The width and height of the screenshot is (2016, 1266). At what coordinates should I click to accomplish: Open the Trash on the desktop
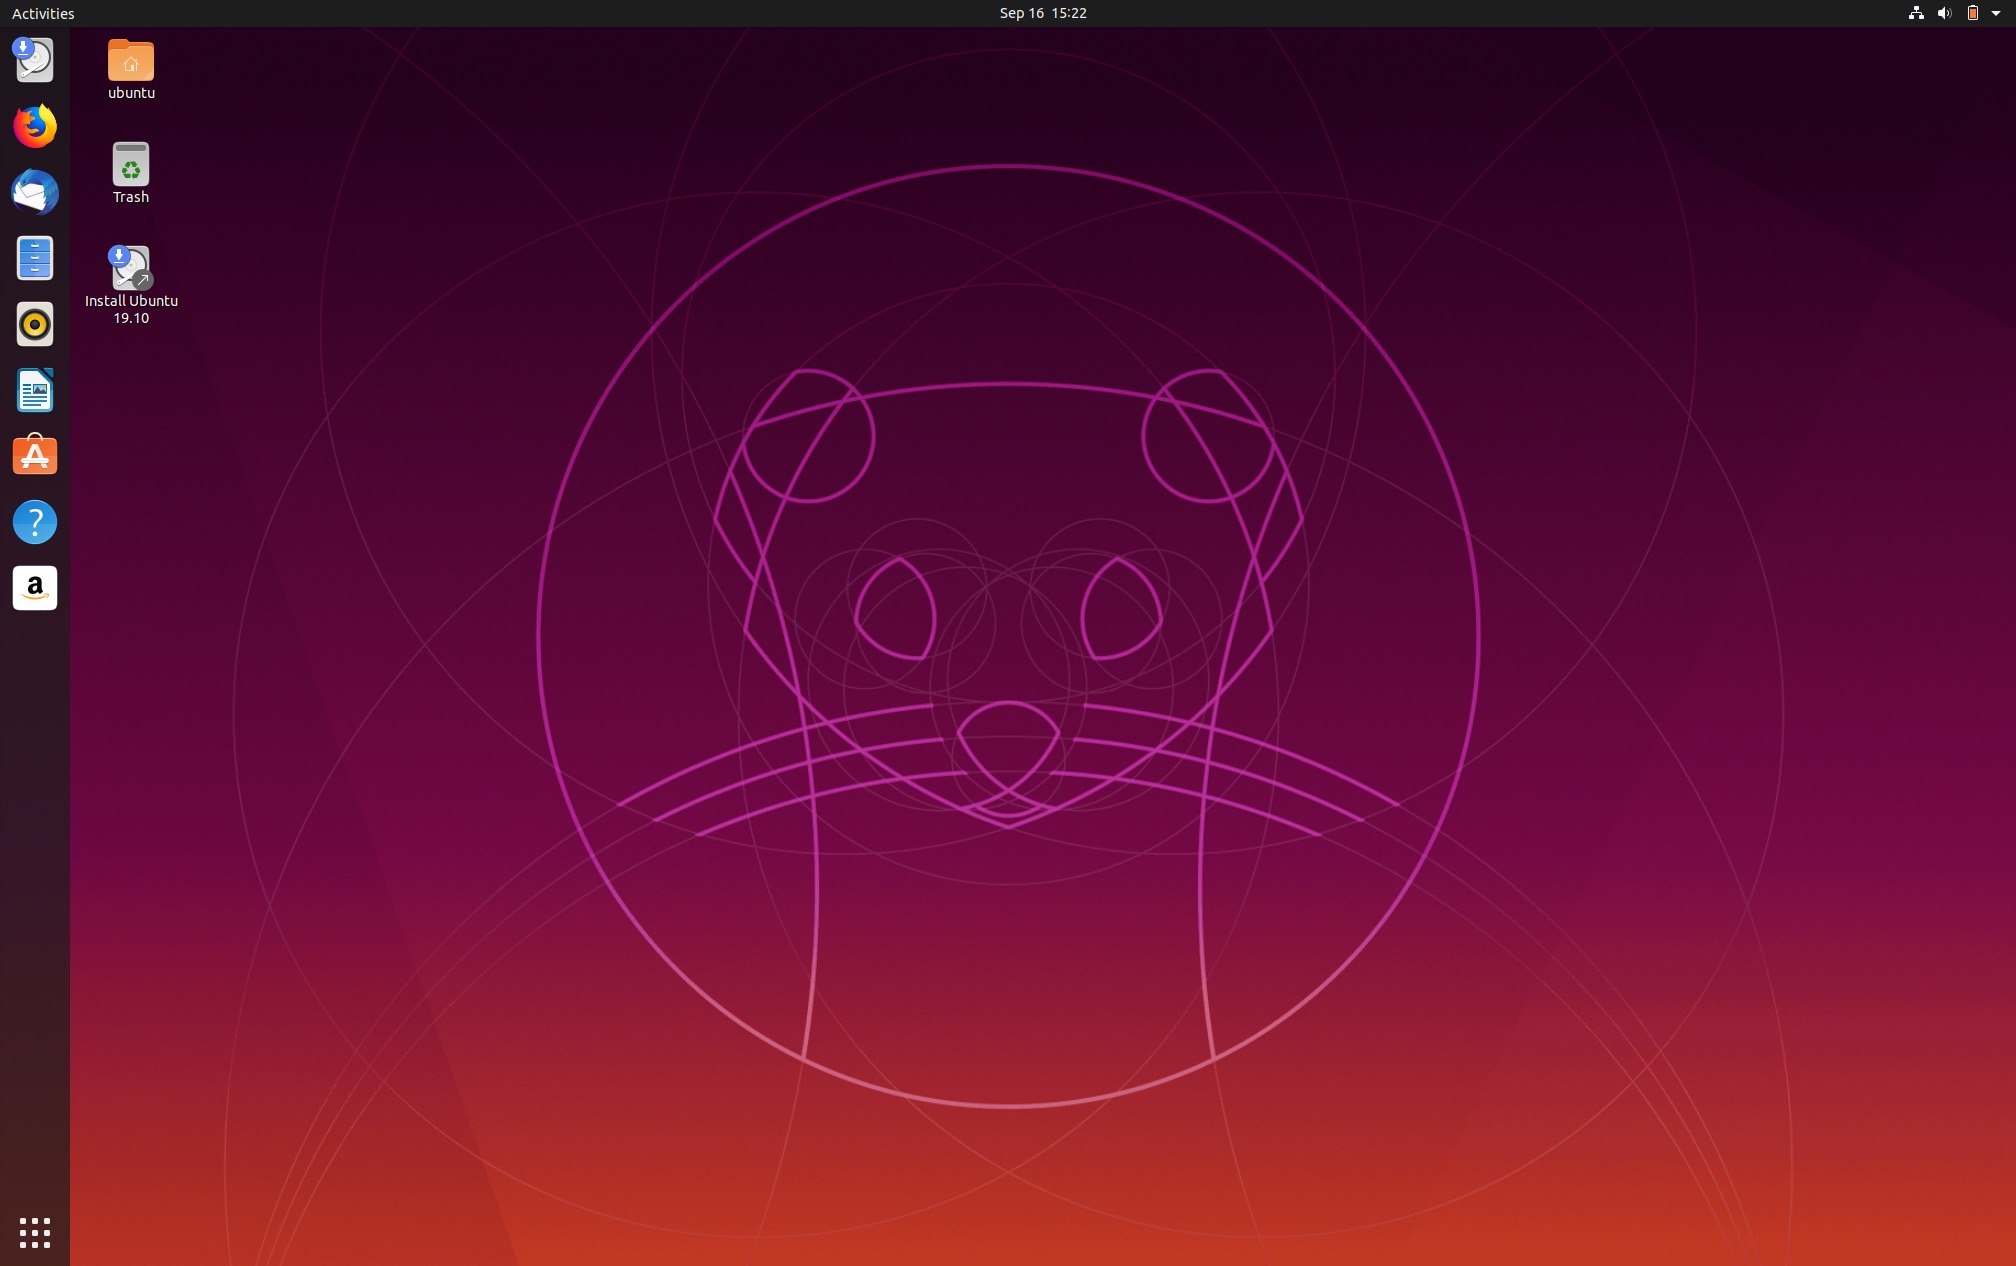[130, 165]
